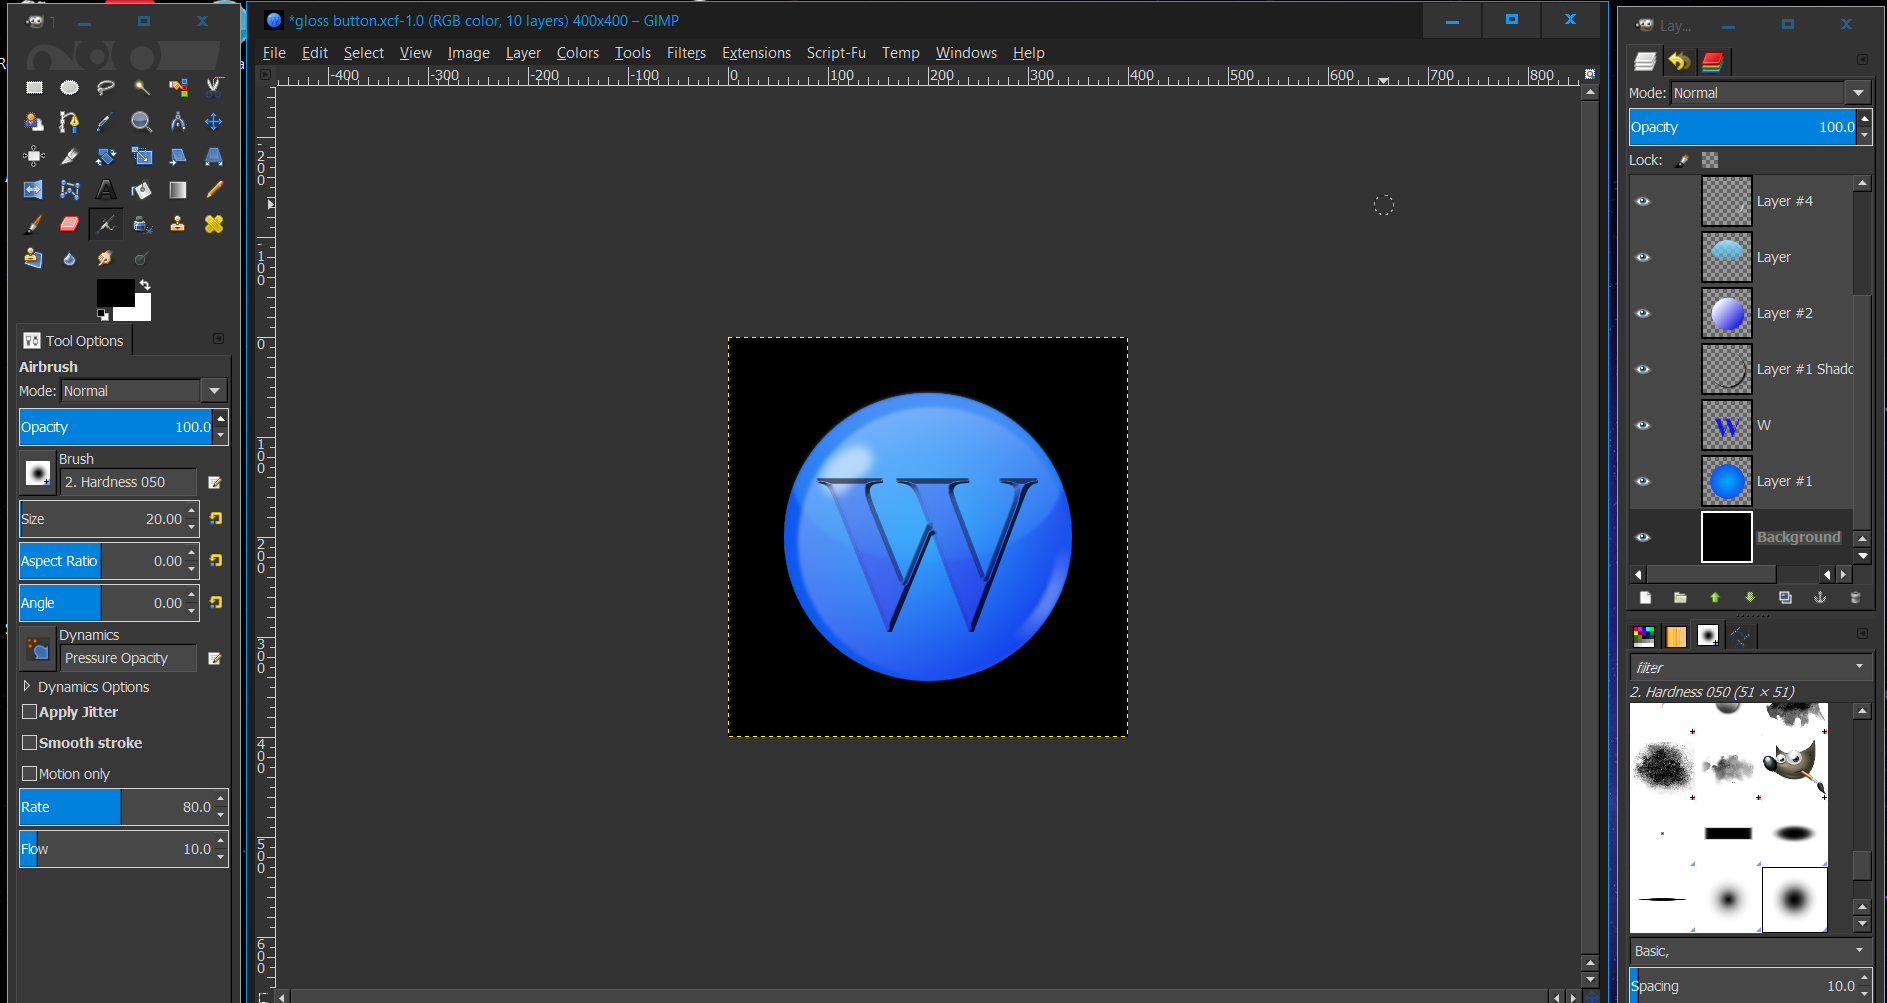Image resolution: width=1887 pixels, height=1003 pixels.
Task: Hide Layer #2 with its eye icon
Action: click(1643, 313)
